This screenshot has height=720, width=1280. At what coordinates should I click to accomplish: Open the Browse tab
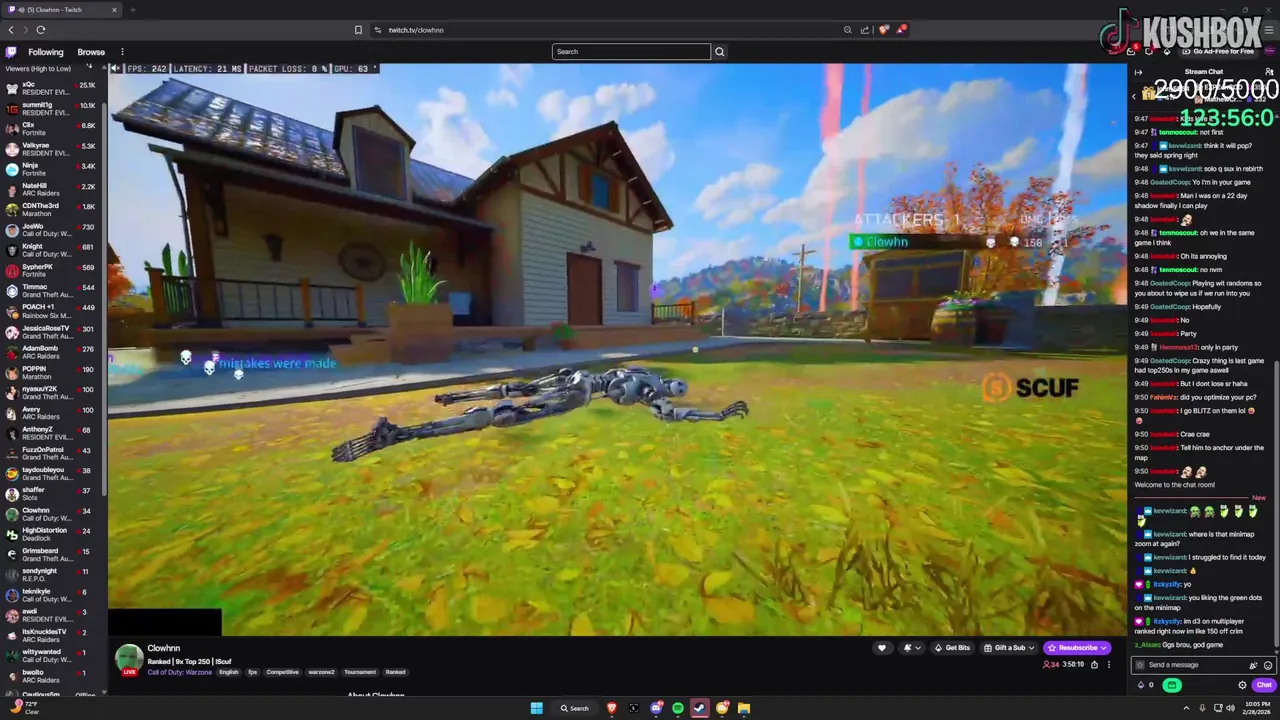91,52
